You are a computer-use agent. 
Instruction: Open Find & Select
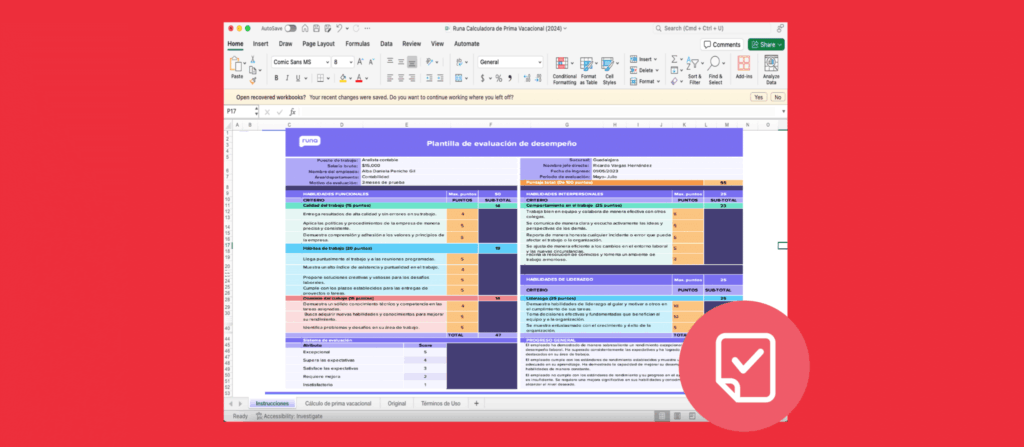[x=715, y=66]
